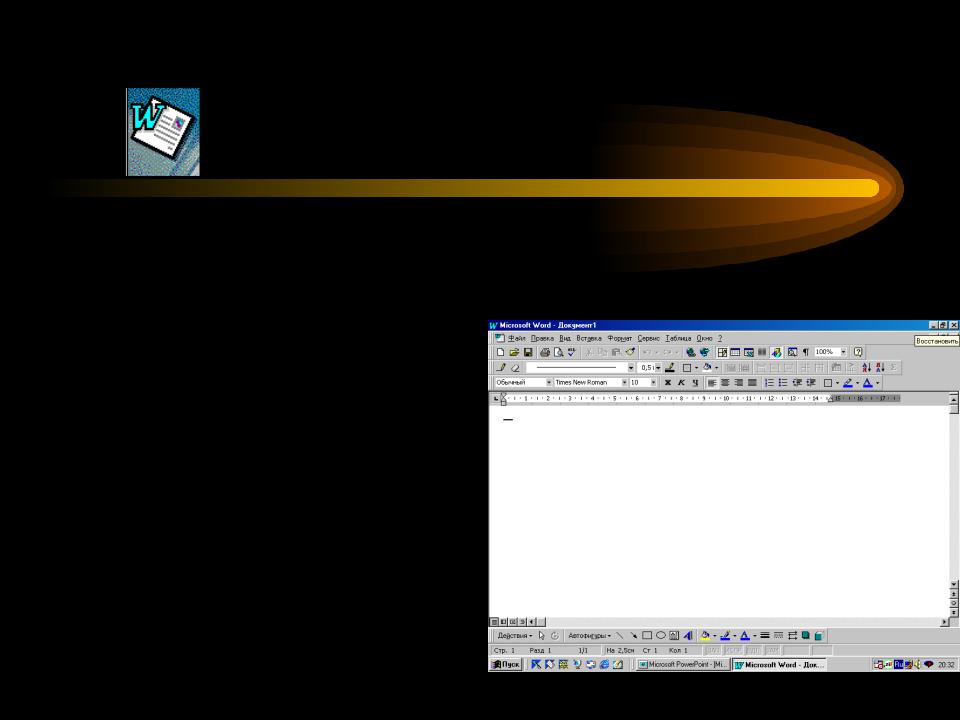Screen dimensions: 960x720
Task: Create a new blank document
Action: [x=500, y=352]
